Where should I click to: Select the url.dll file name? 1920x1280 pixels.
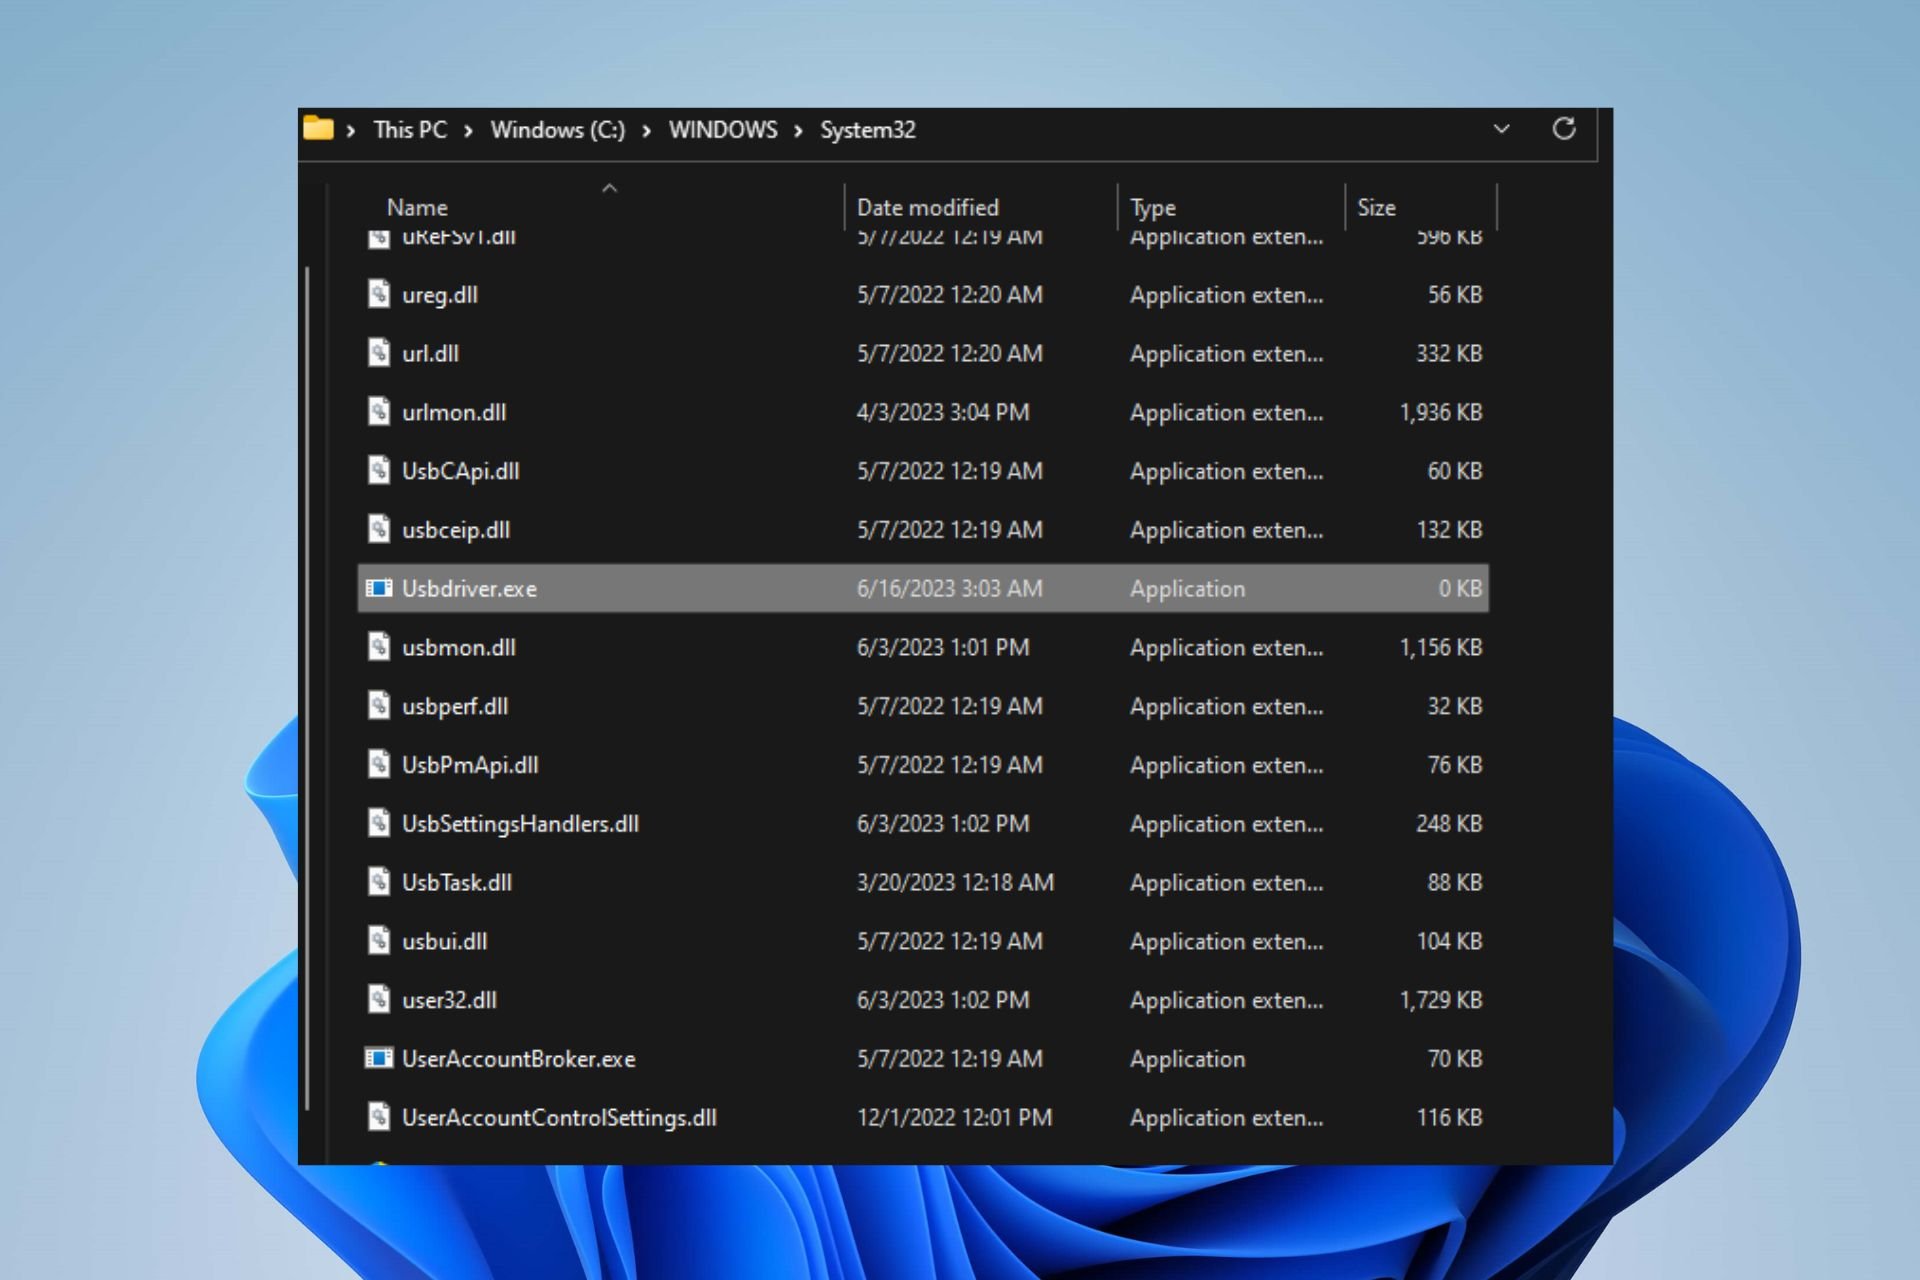430,353
